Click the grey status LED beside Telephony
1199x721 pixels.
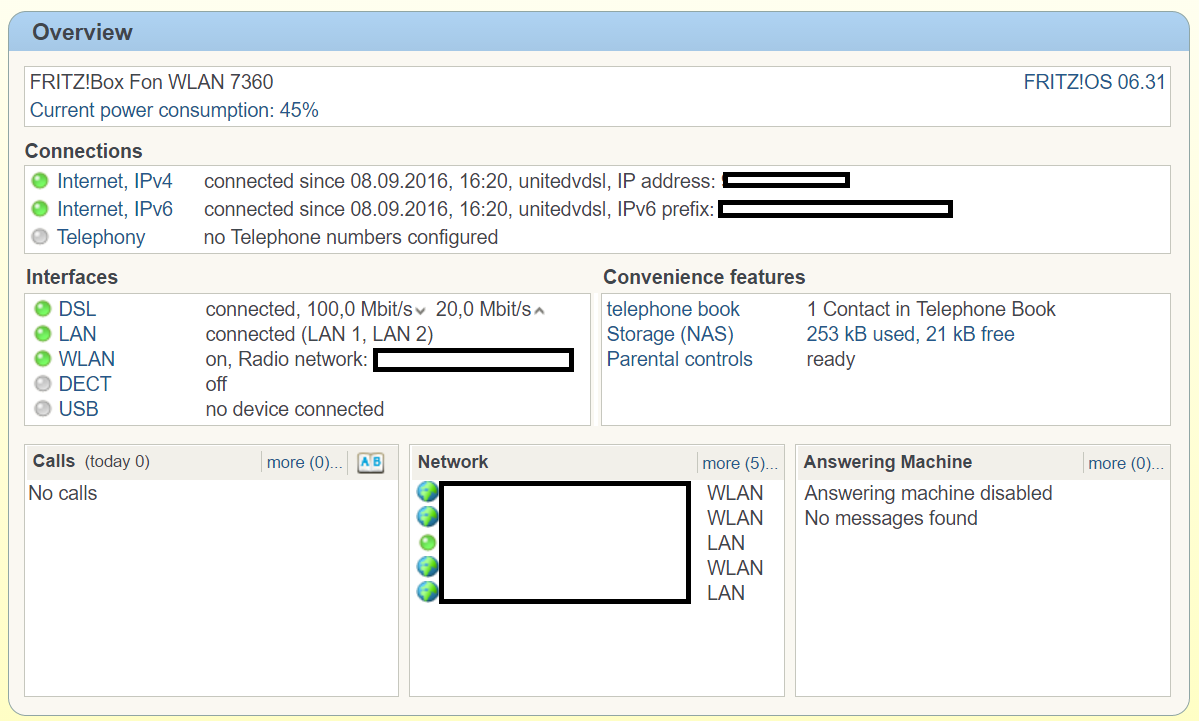tap(40, 238)
